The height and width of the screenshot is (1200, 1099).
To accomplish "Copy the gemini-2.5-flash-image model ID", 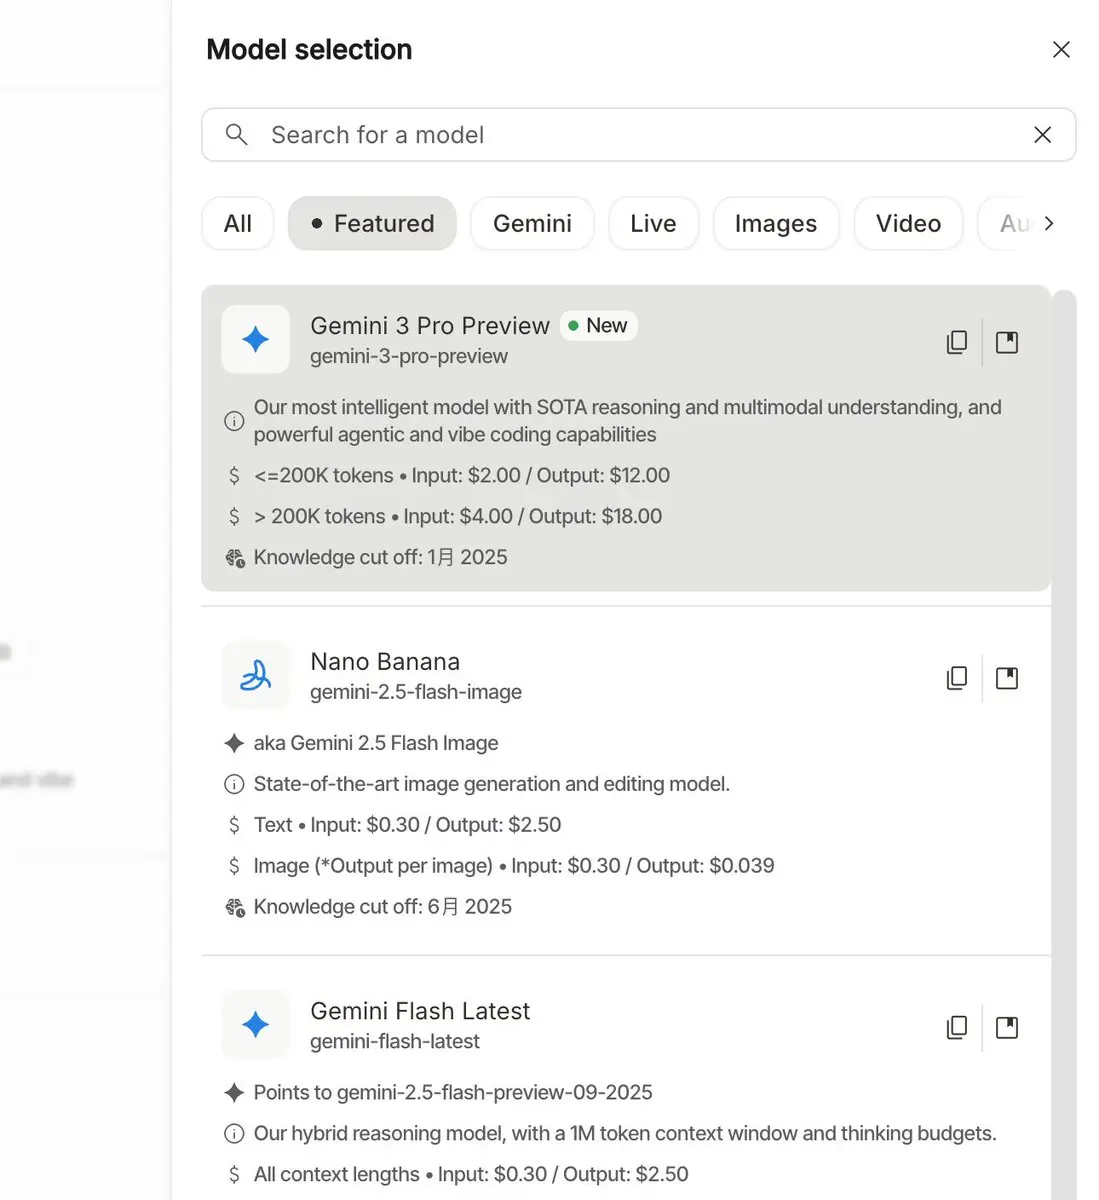I will coord(957,678).
